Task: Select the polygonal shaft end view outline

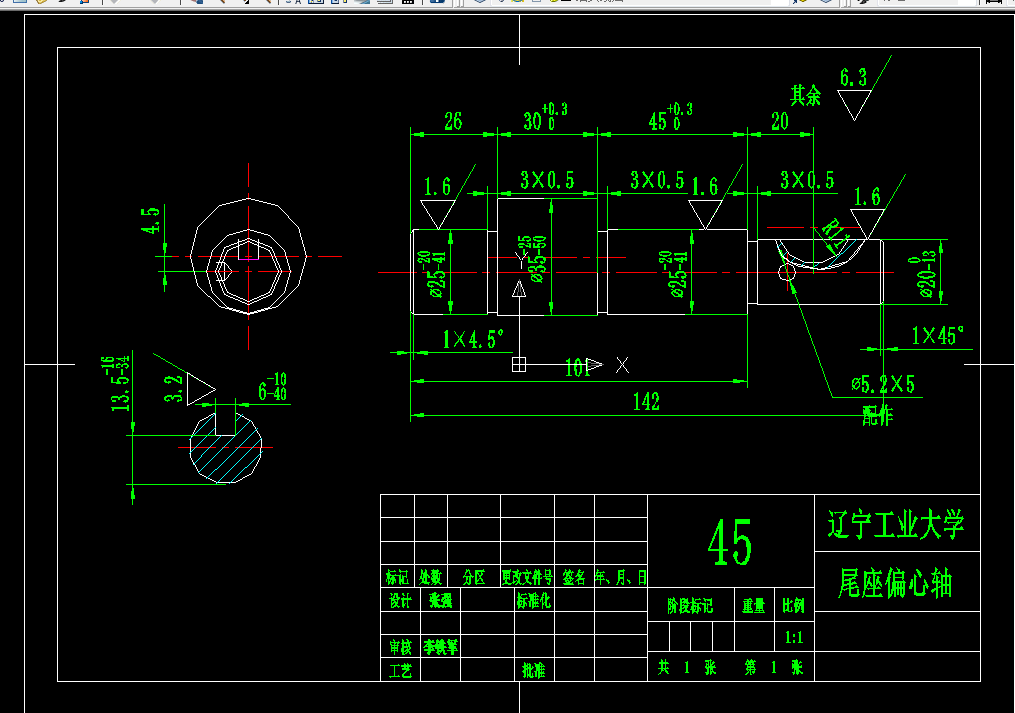Action: click(x=249, y=256)
